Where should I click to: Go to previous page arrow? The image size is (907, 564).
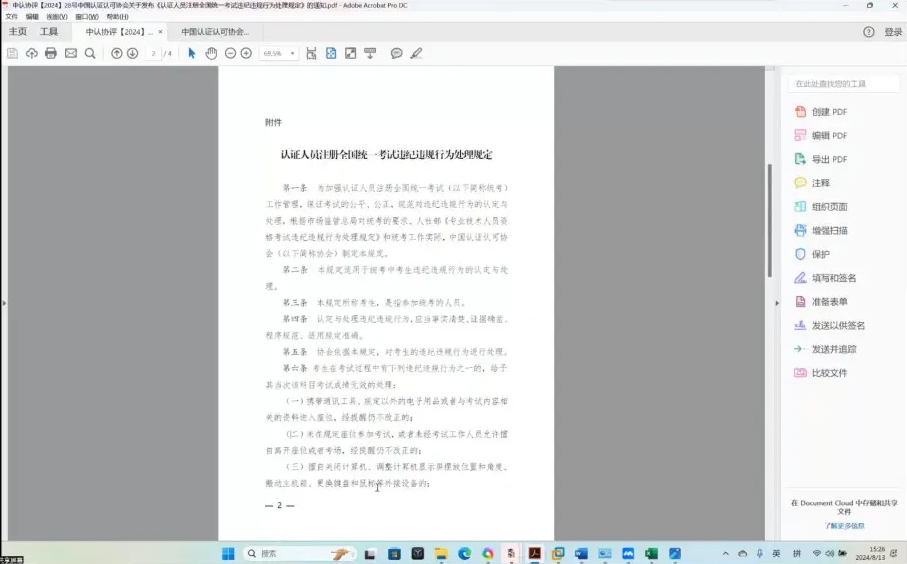(x=116, y=53)
